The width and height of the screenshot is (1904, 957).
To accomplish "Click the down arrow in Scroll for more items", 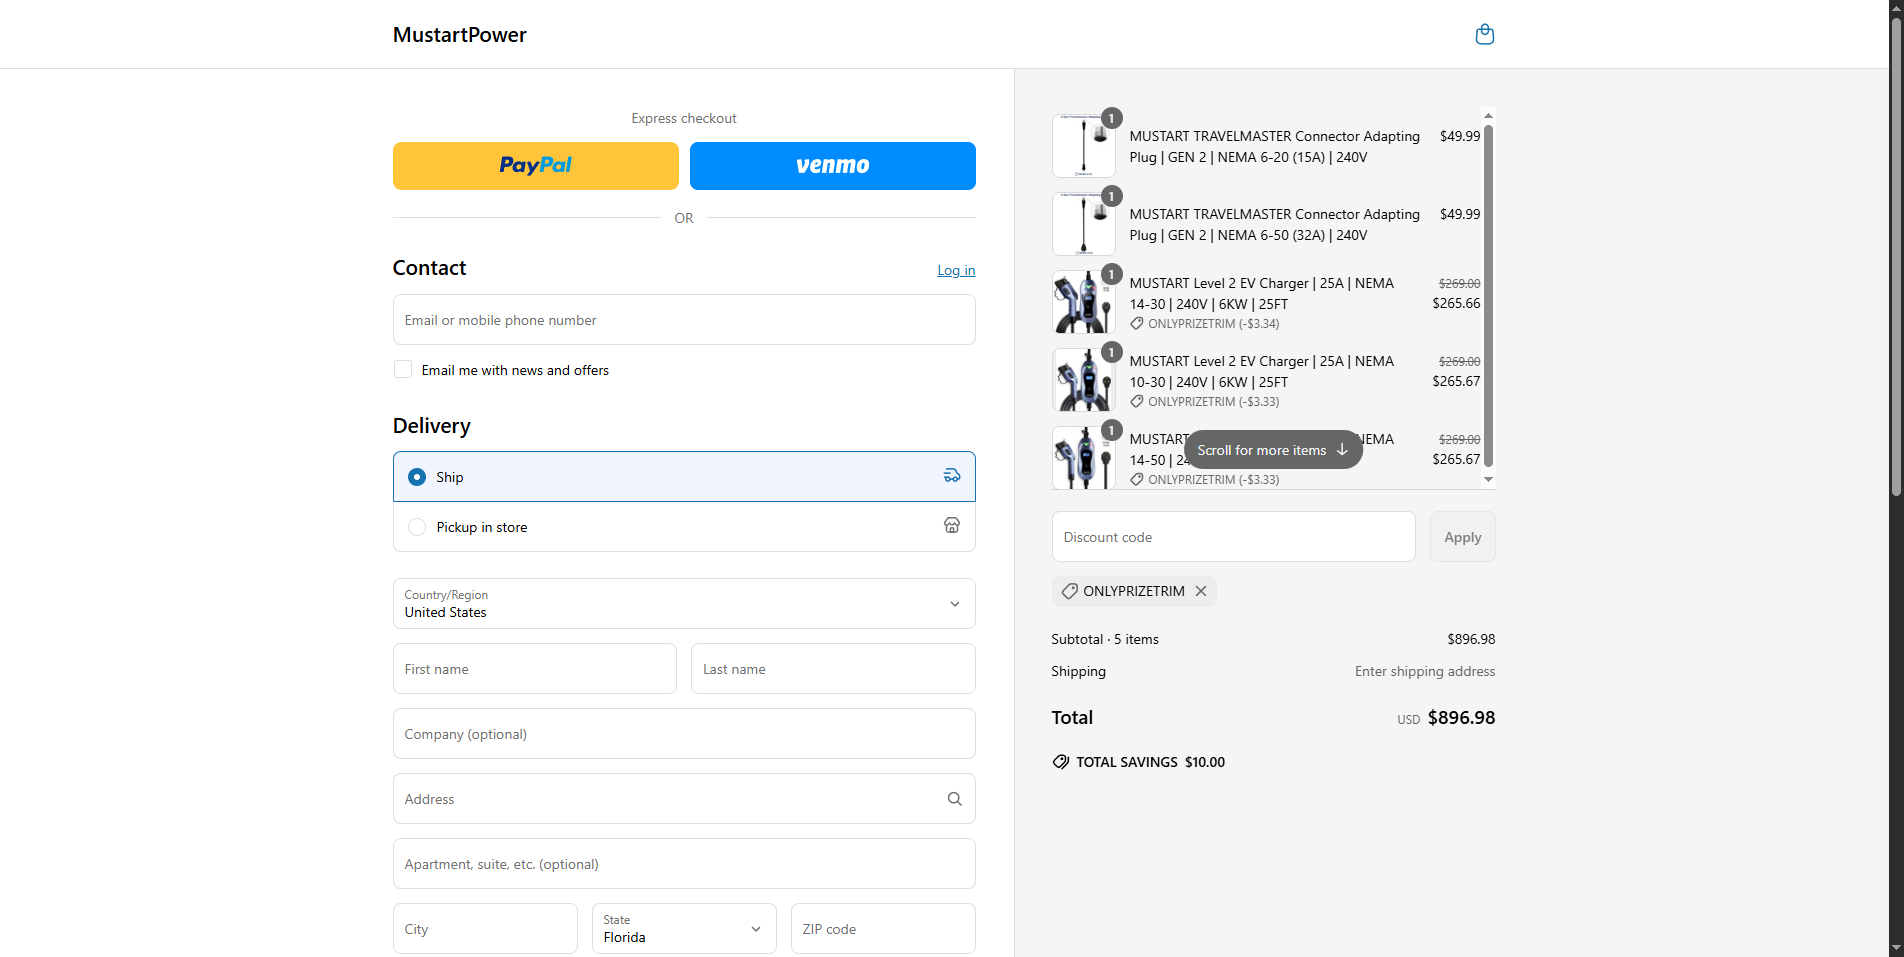I will point(1342,450).
